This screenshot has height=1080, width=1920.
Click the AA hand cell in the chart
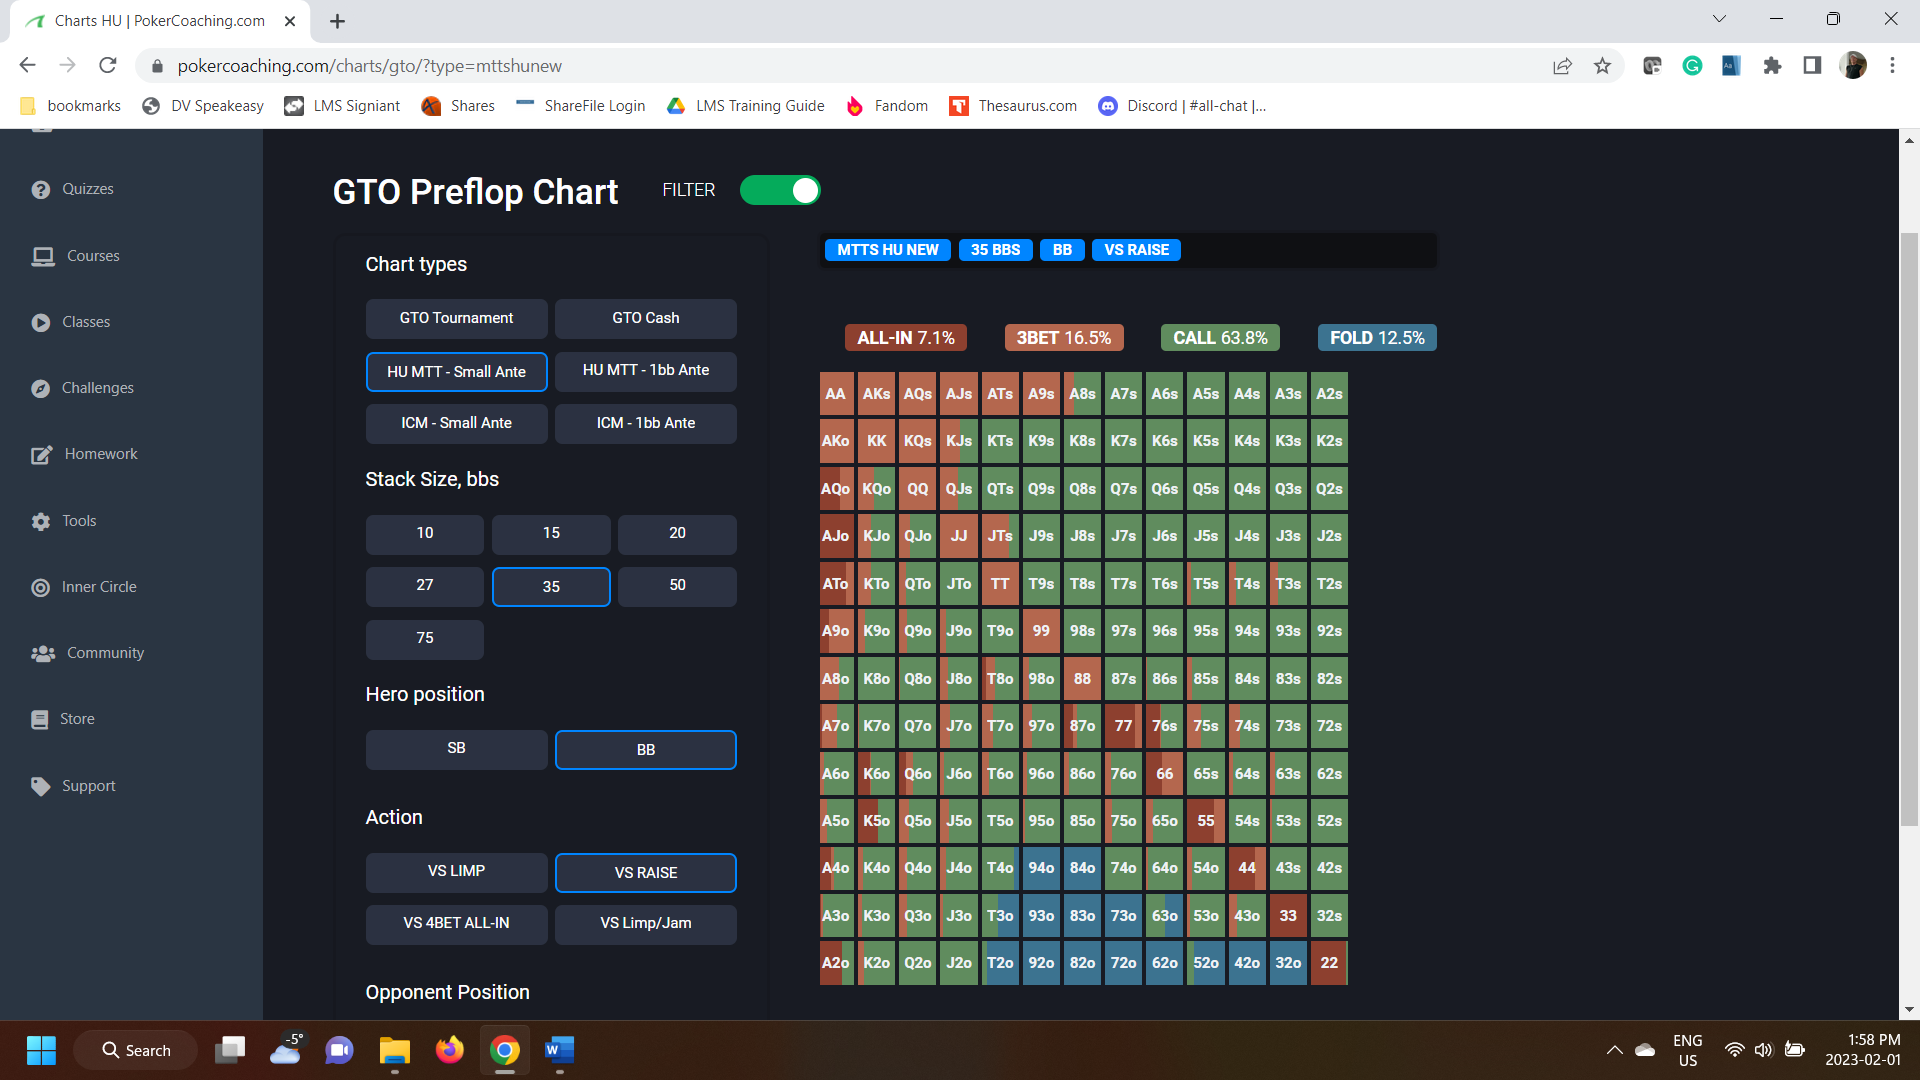coord(835,393)
